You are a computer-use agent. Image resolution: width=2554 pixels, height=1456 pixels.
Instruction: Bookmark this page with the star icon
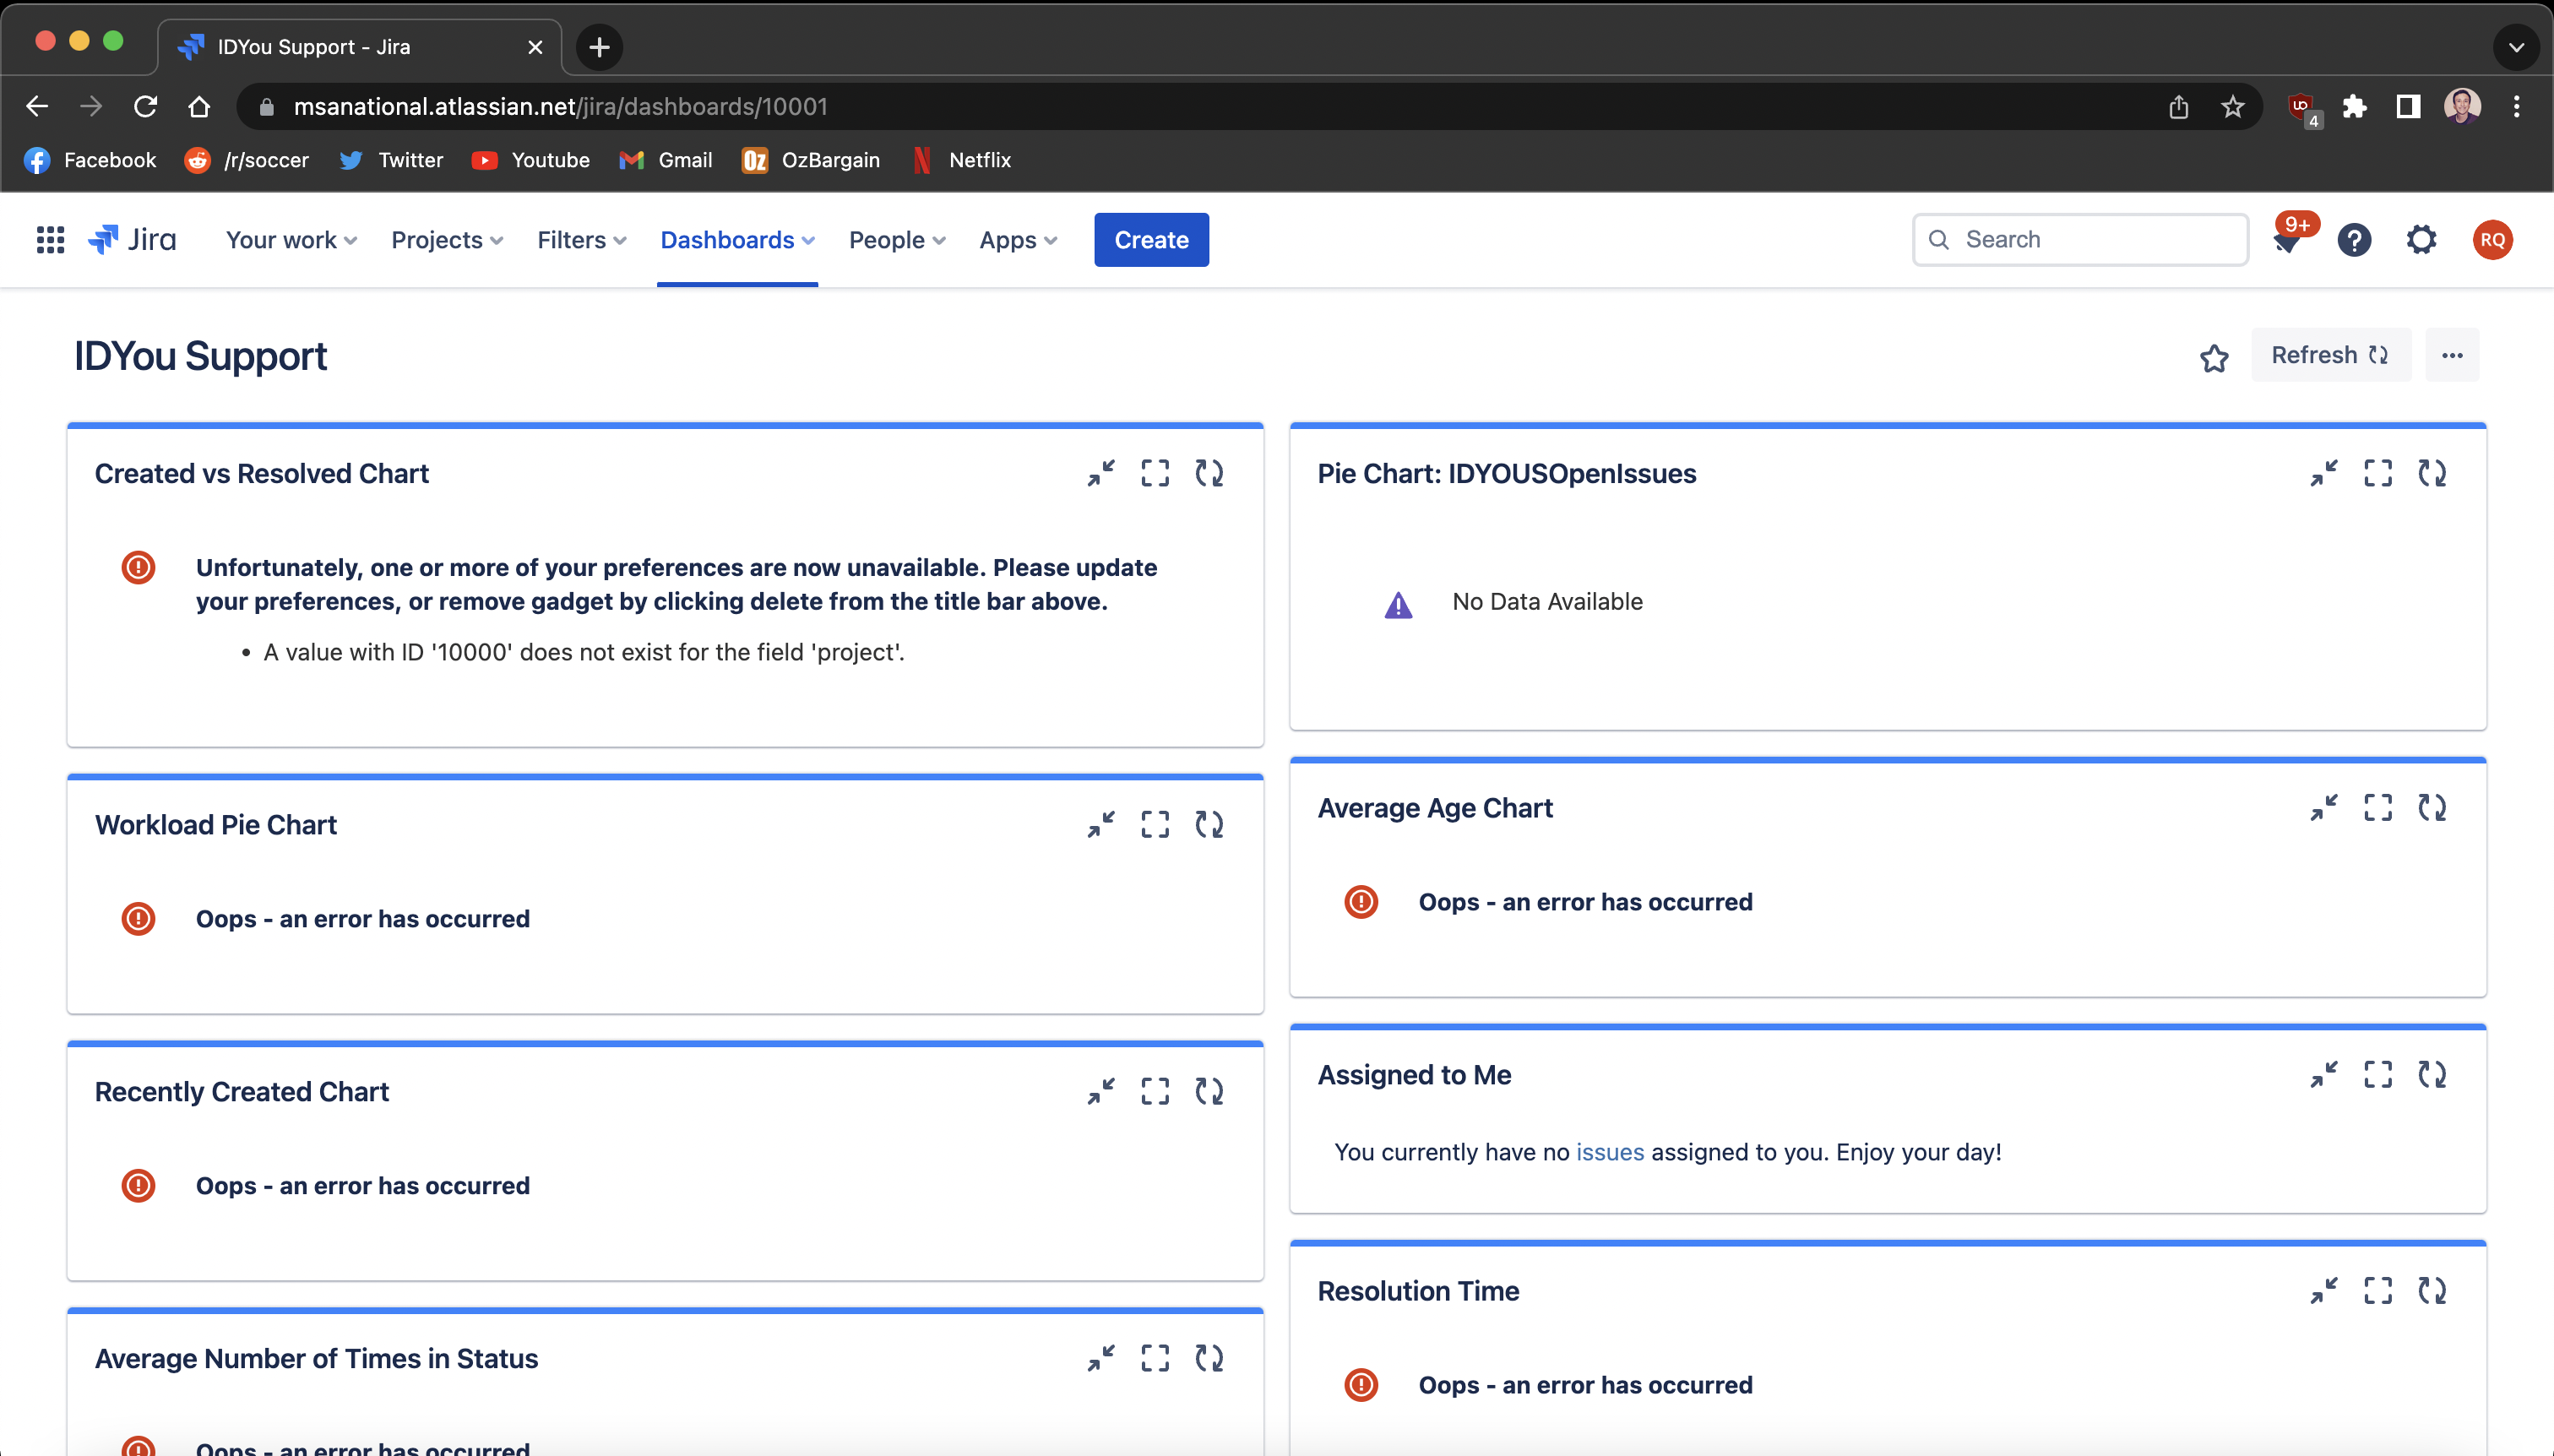[2232, 107]
